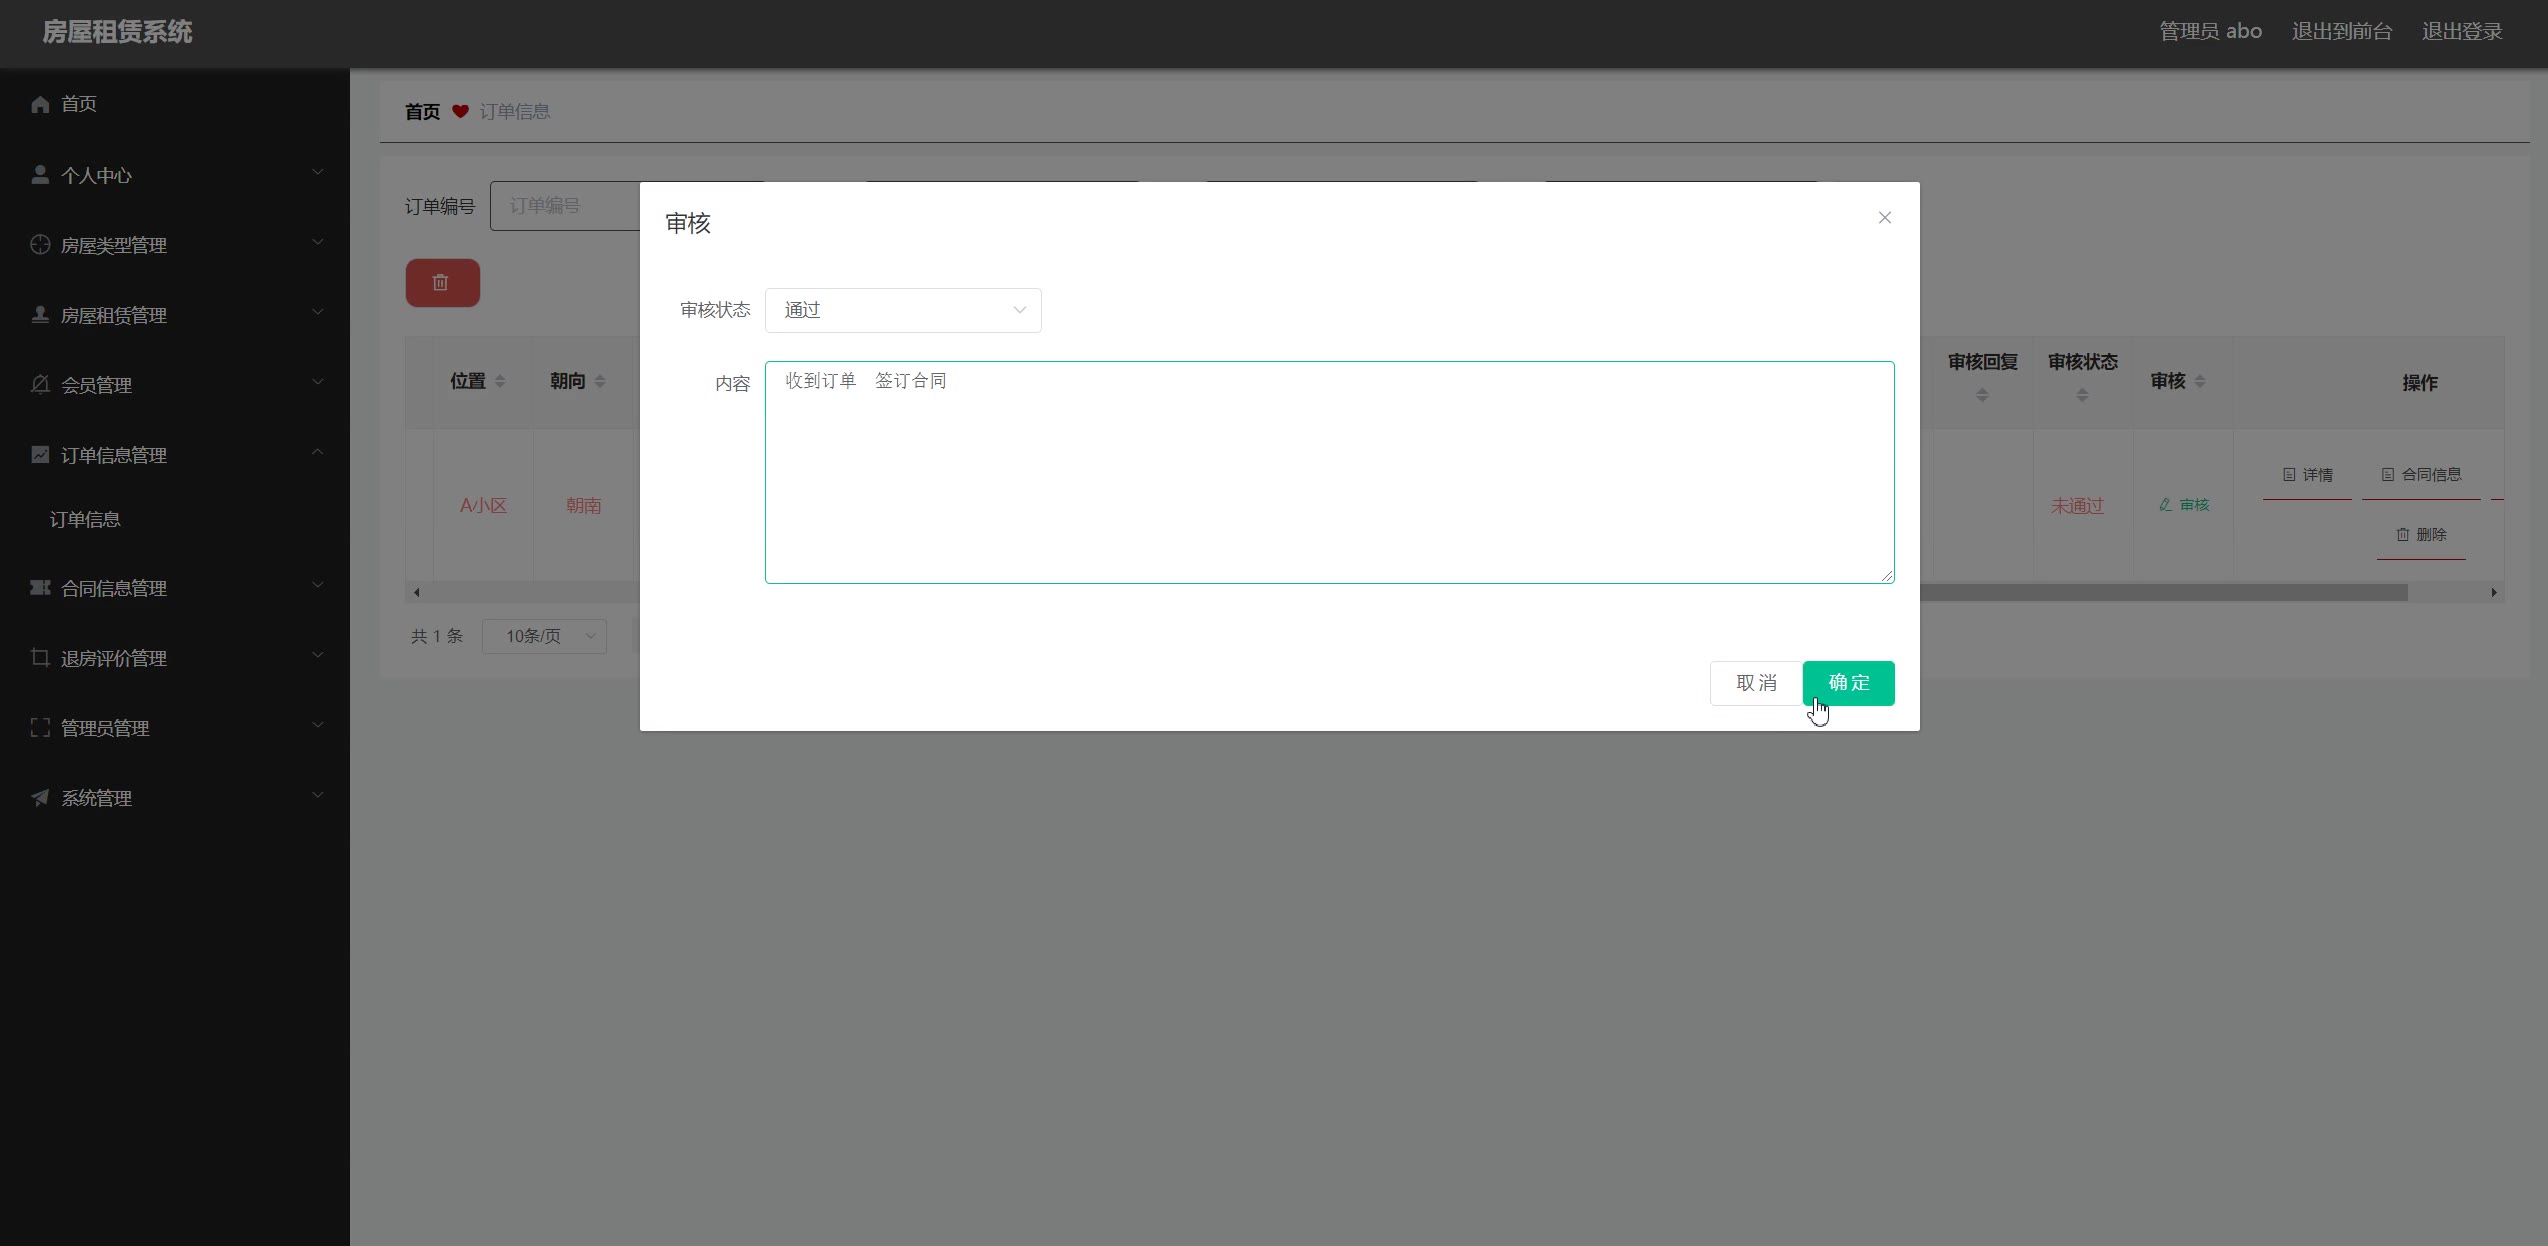Click the table's horizontal scrollbar right arrow
Image resolution: width=2548 pixels, height=1246 pixels.
pos(2494,593)
